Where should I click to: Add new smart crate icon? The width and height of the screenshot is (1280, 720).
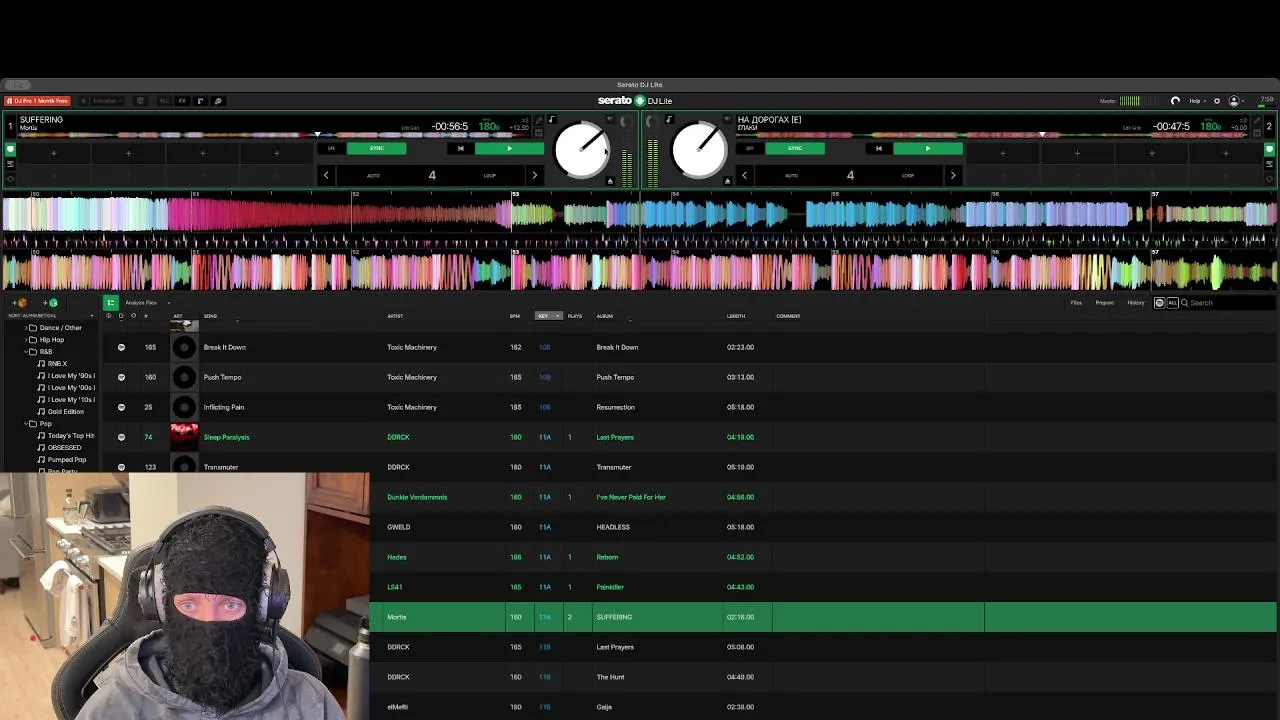coord(51,303)
